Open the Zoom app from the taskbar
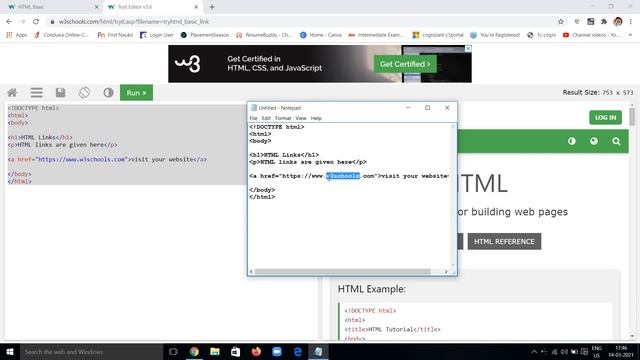This screenshot has height=360, width=640. [x=277, y=352]
